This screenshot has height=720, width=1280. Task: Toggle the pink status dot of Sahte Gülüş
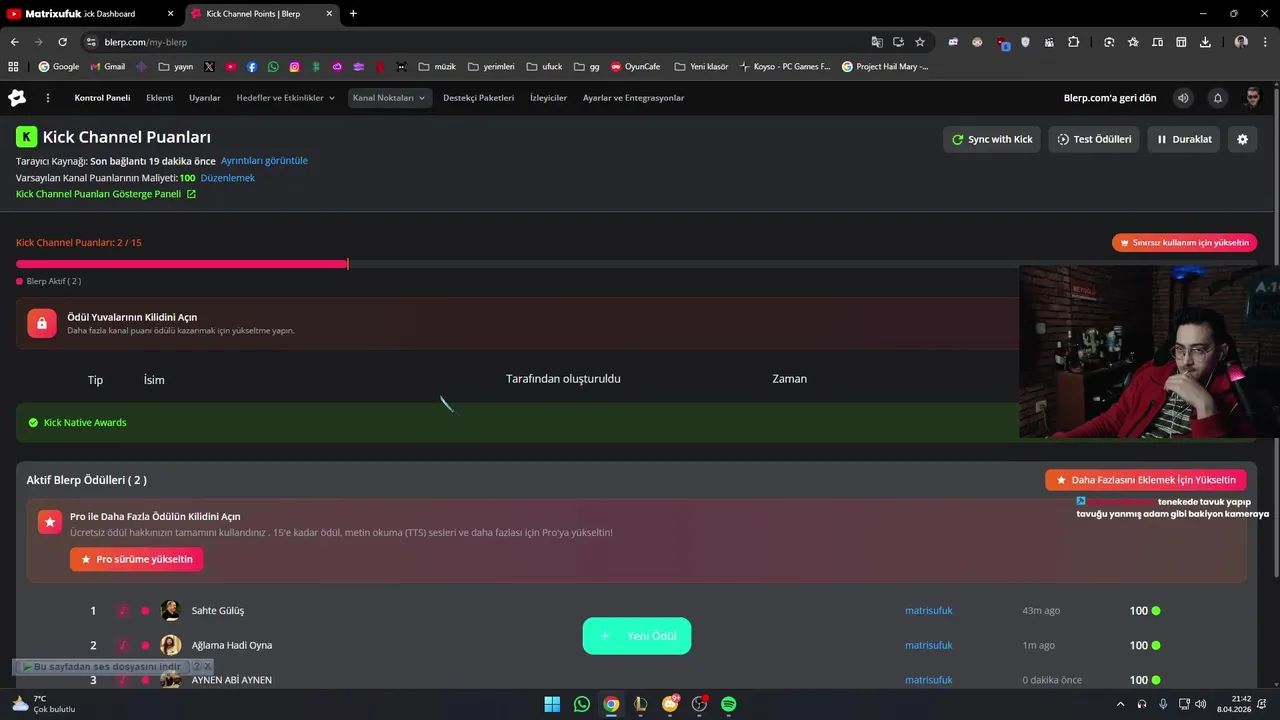145,611
